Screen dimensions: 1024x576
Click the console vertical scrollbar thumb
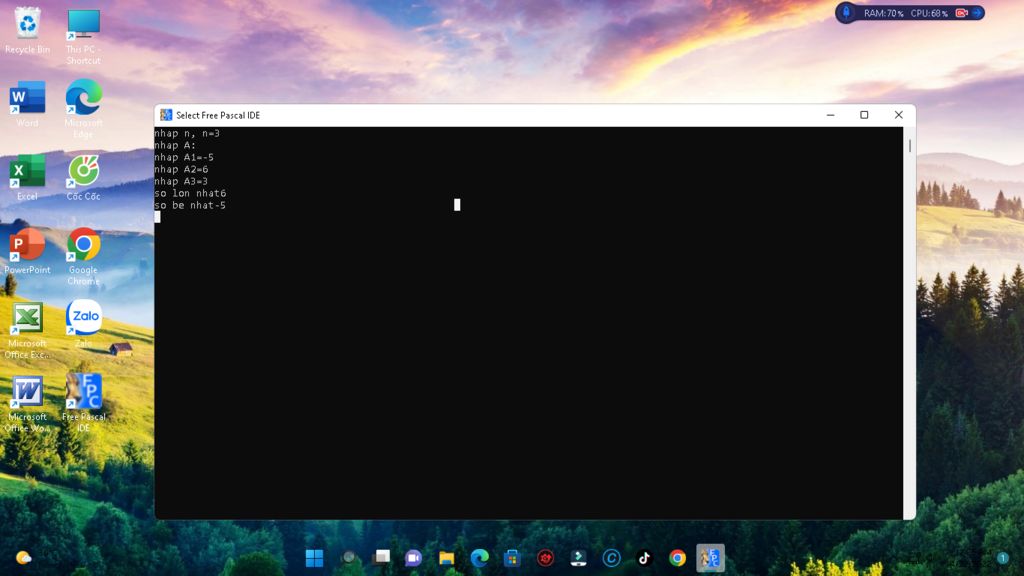click(910, 146)
